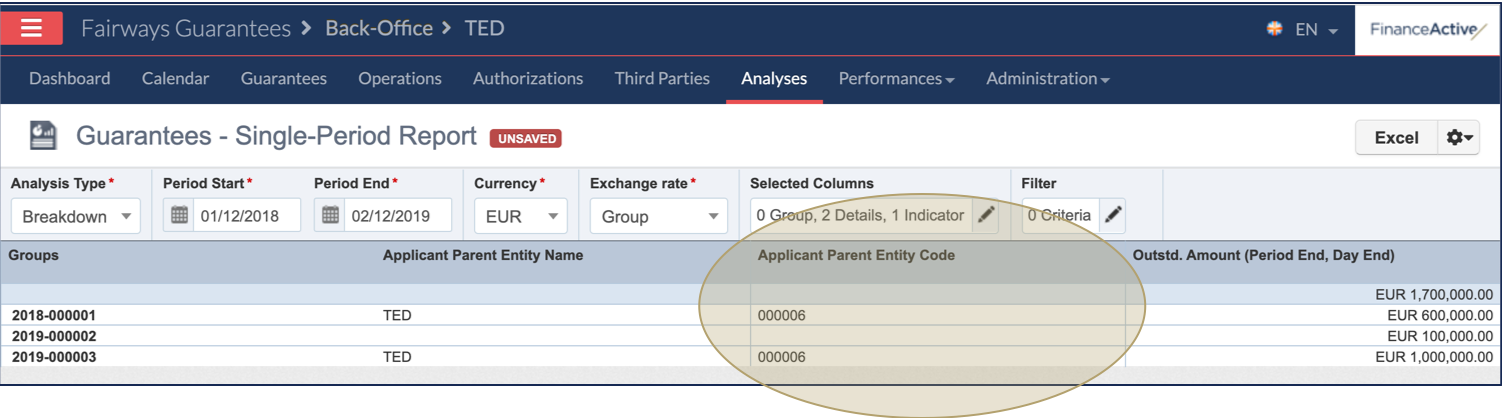
Task: Click the EUR 600,000.00 amount cell
Action: [x=1439, y=315]
